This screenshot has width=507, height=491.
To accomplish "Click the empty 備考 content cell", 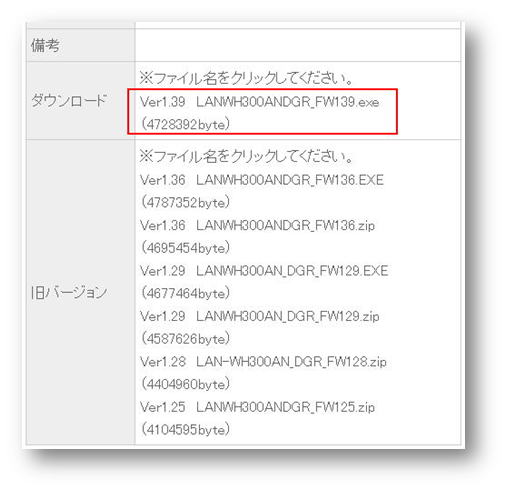I will (x=298, y=45).
